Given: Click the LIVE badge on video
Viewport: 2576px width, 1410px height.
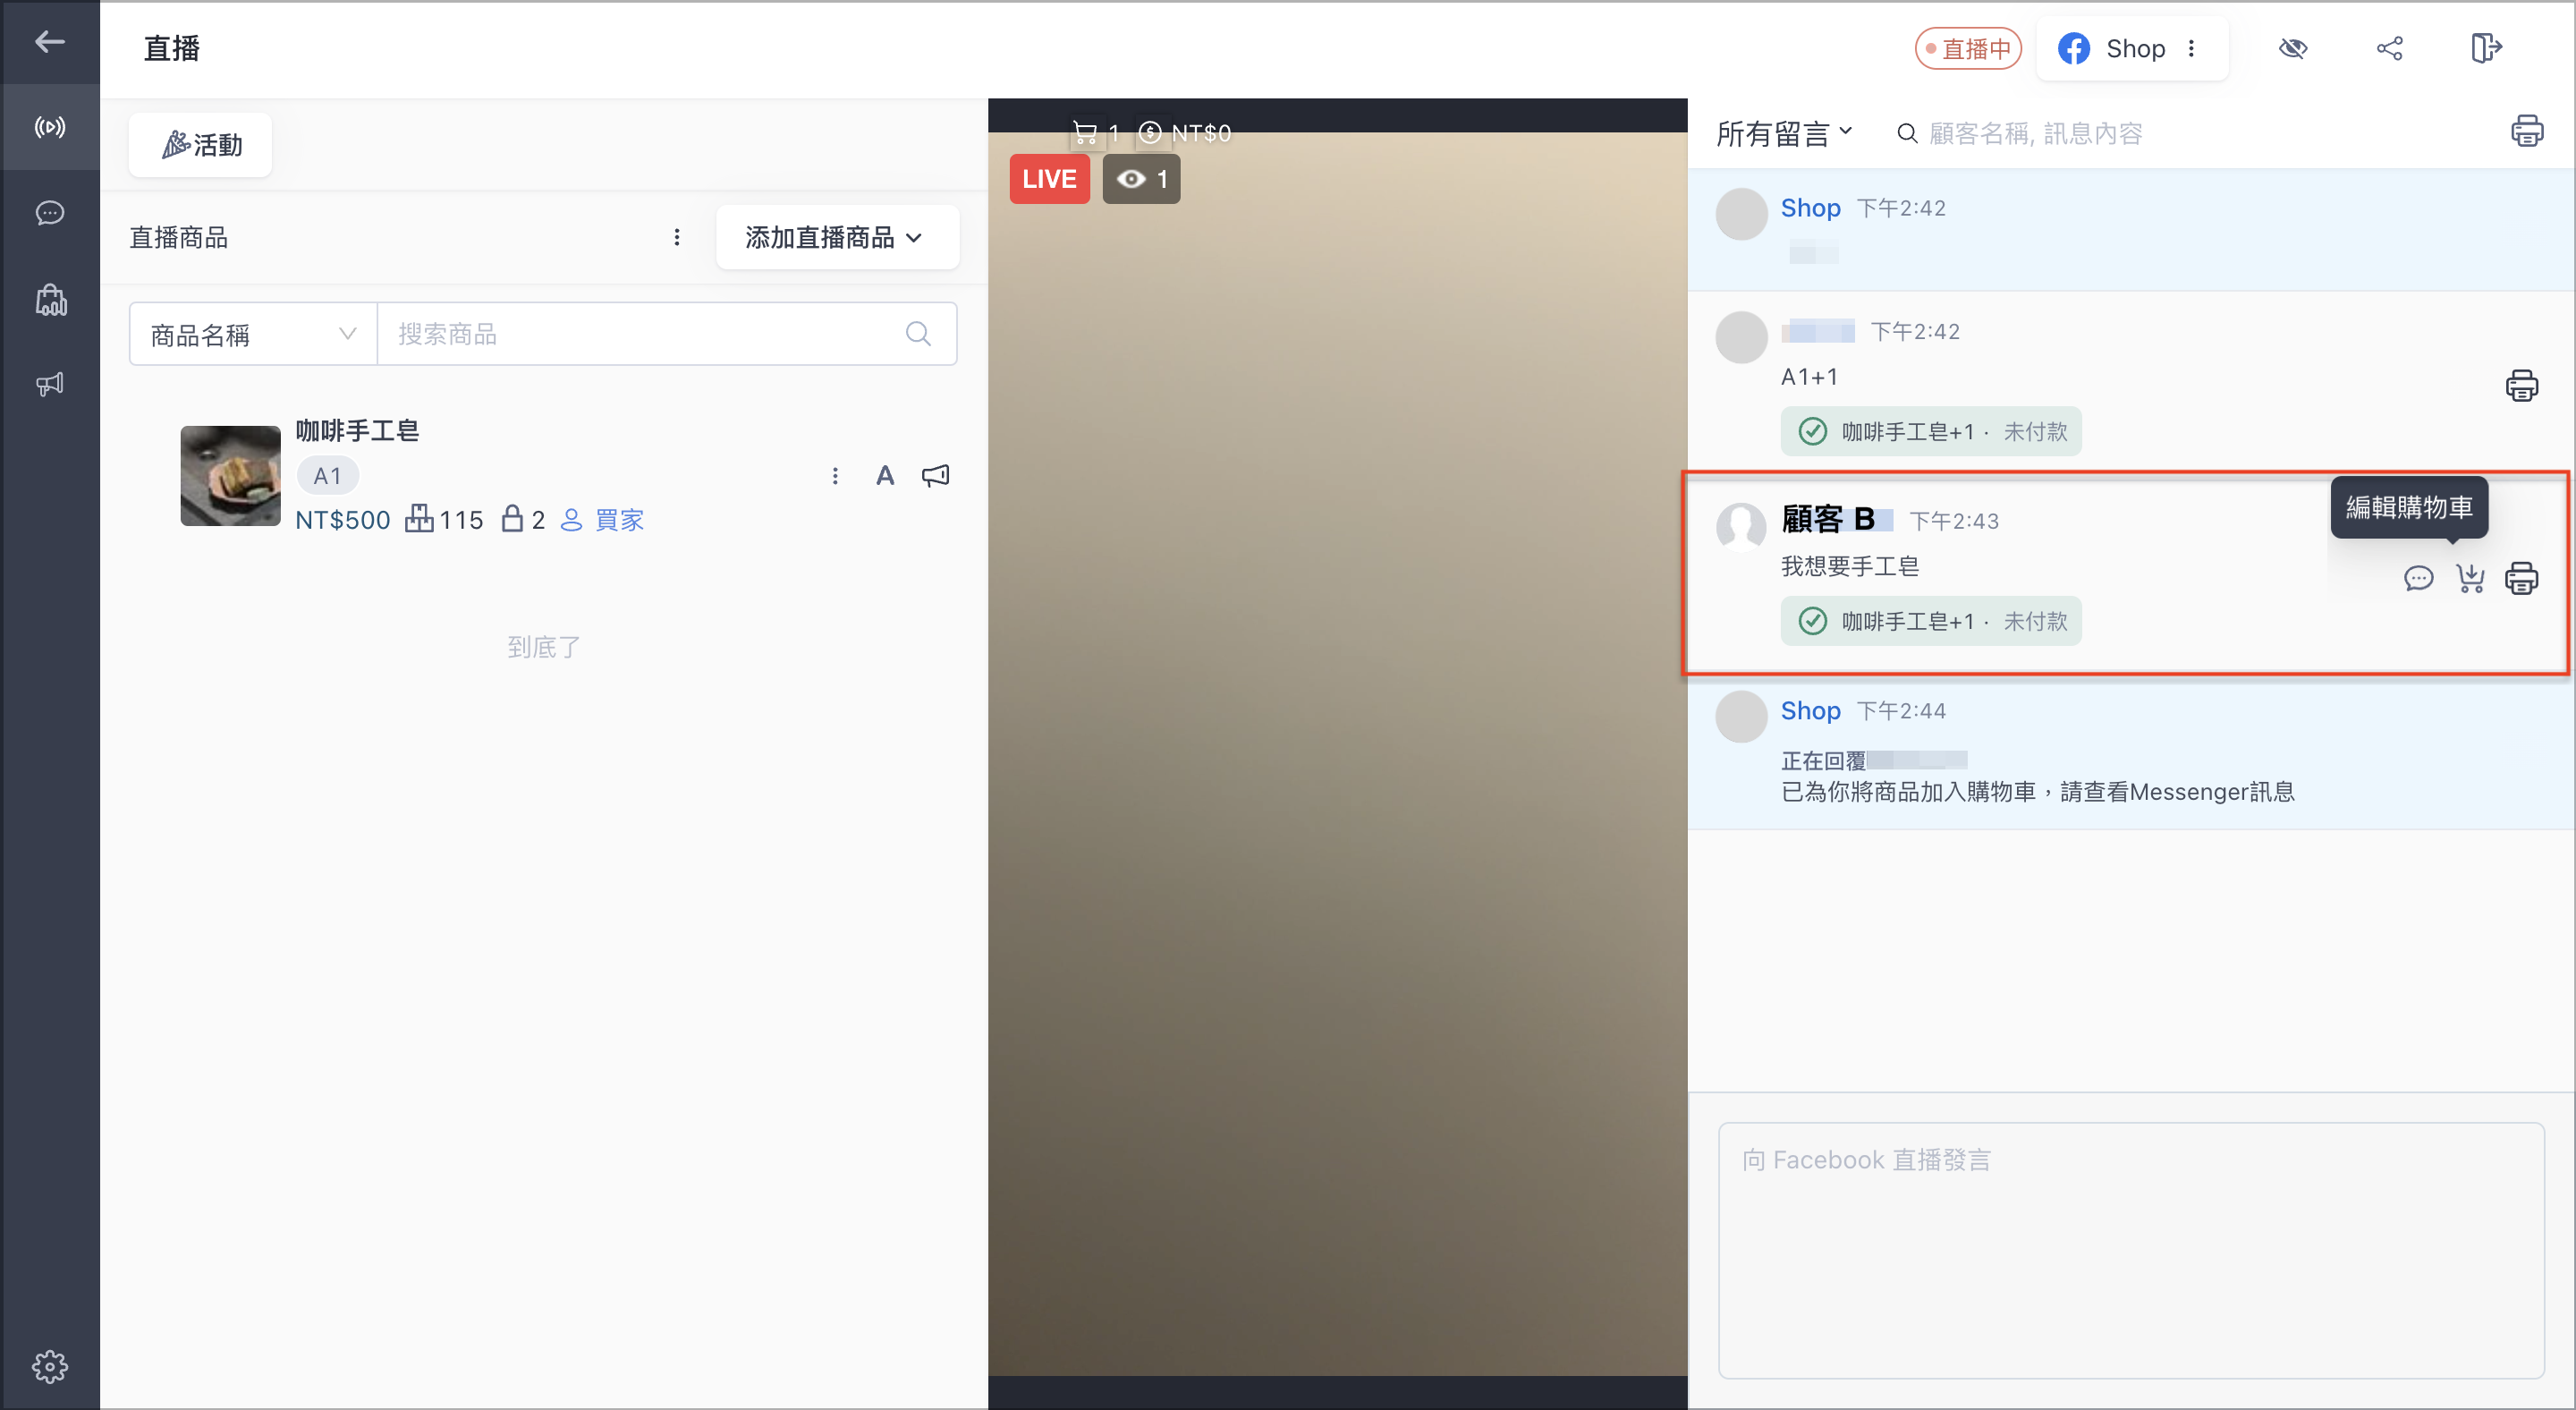Looking at the screenshot, I should coord(1049,179).
